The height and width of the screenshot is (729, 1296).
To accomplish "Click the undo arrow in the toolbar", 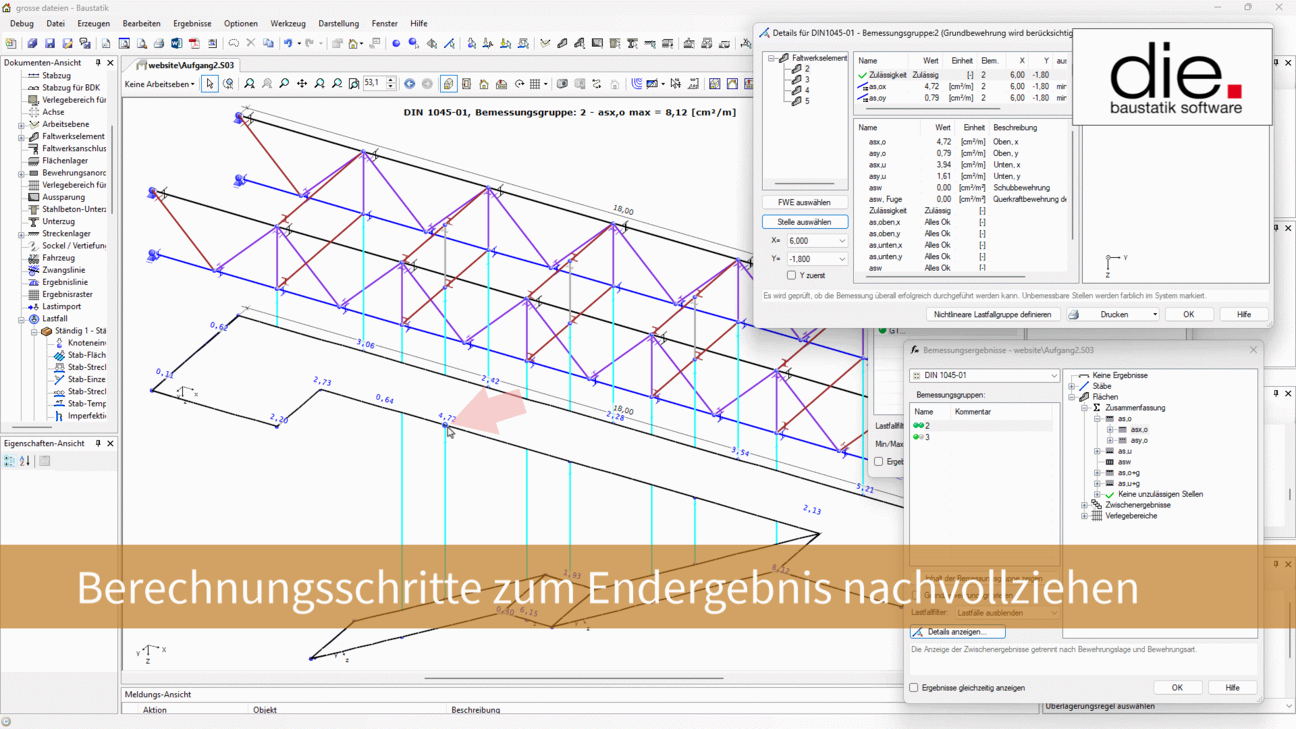I will 287,44.
